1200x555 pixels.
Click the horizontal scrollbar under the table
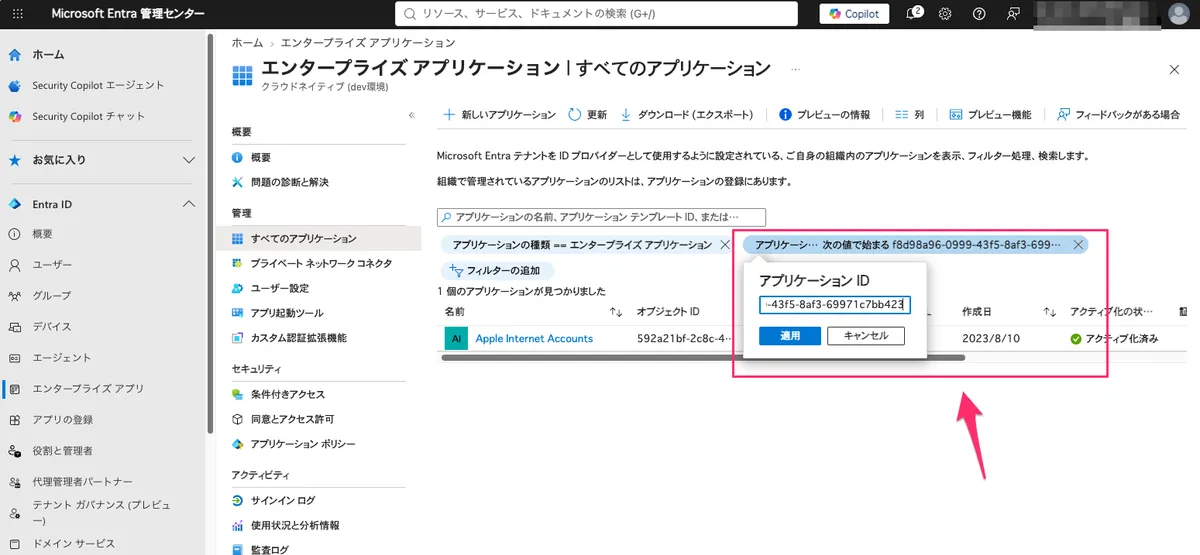703,357
